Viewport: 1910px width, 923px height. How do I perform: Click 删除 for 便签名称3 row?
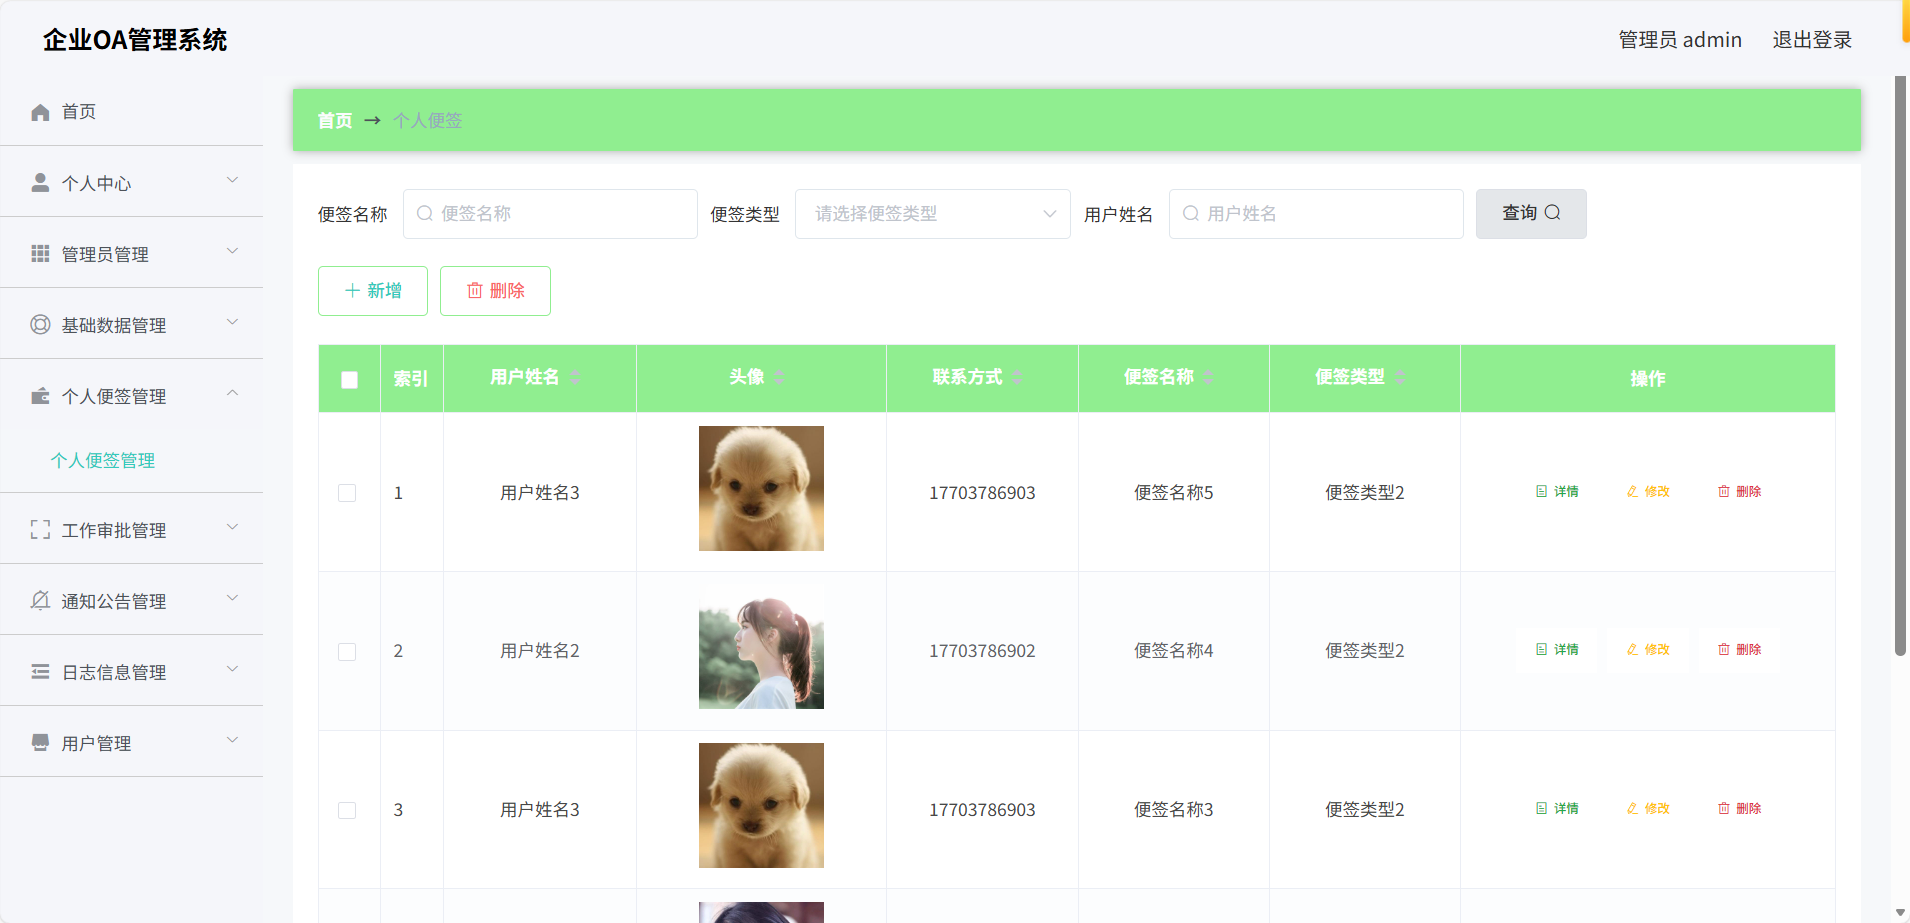click(1739, 809)
